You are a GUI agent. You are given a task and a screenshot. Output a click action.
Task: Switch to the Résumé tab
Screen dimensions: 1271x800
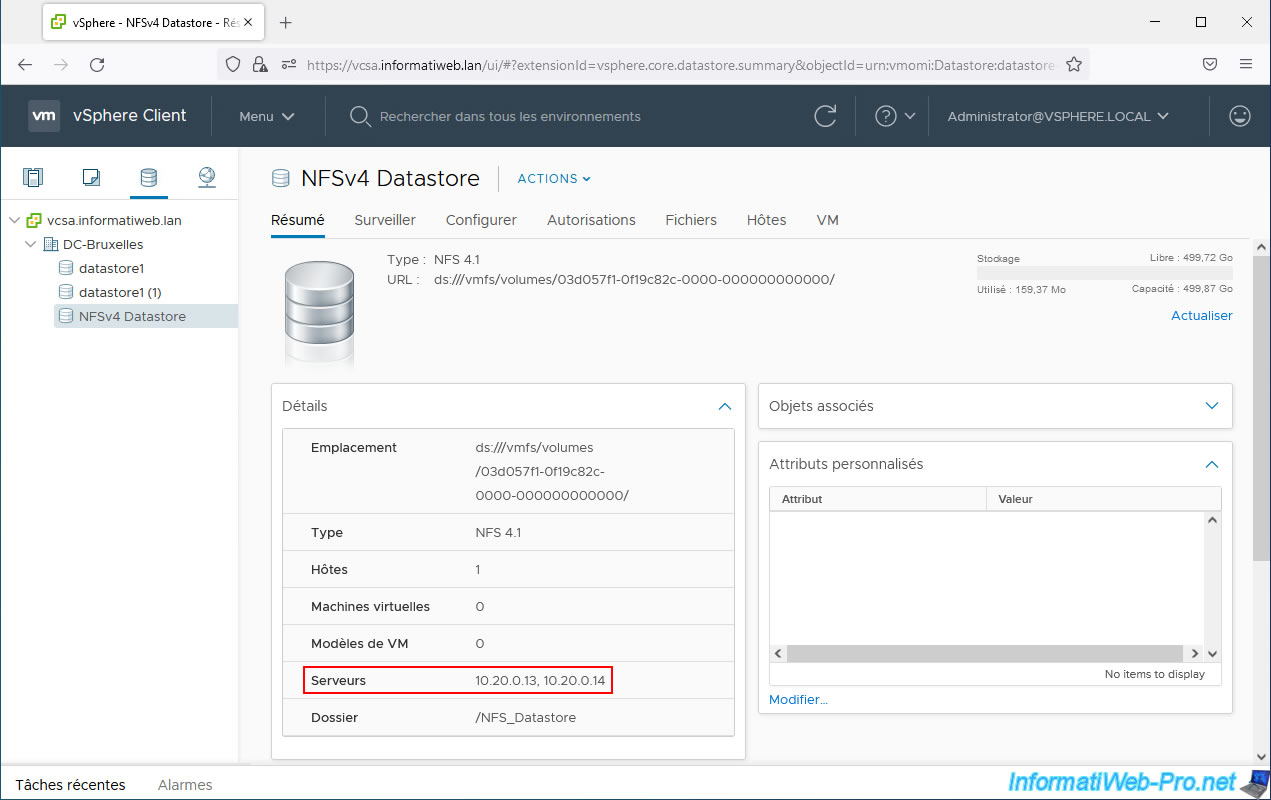coord(298,220)
